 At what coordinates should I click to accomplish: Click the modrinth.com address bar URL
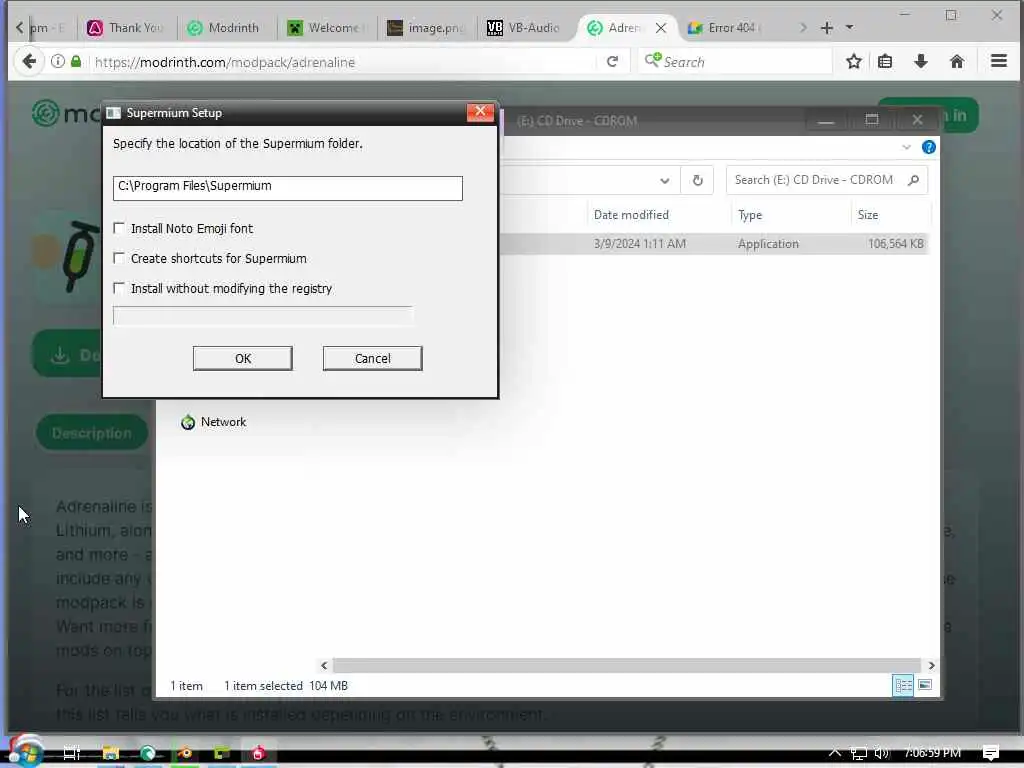[x=225, y=62]
